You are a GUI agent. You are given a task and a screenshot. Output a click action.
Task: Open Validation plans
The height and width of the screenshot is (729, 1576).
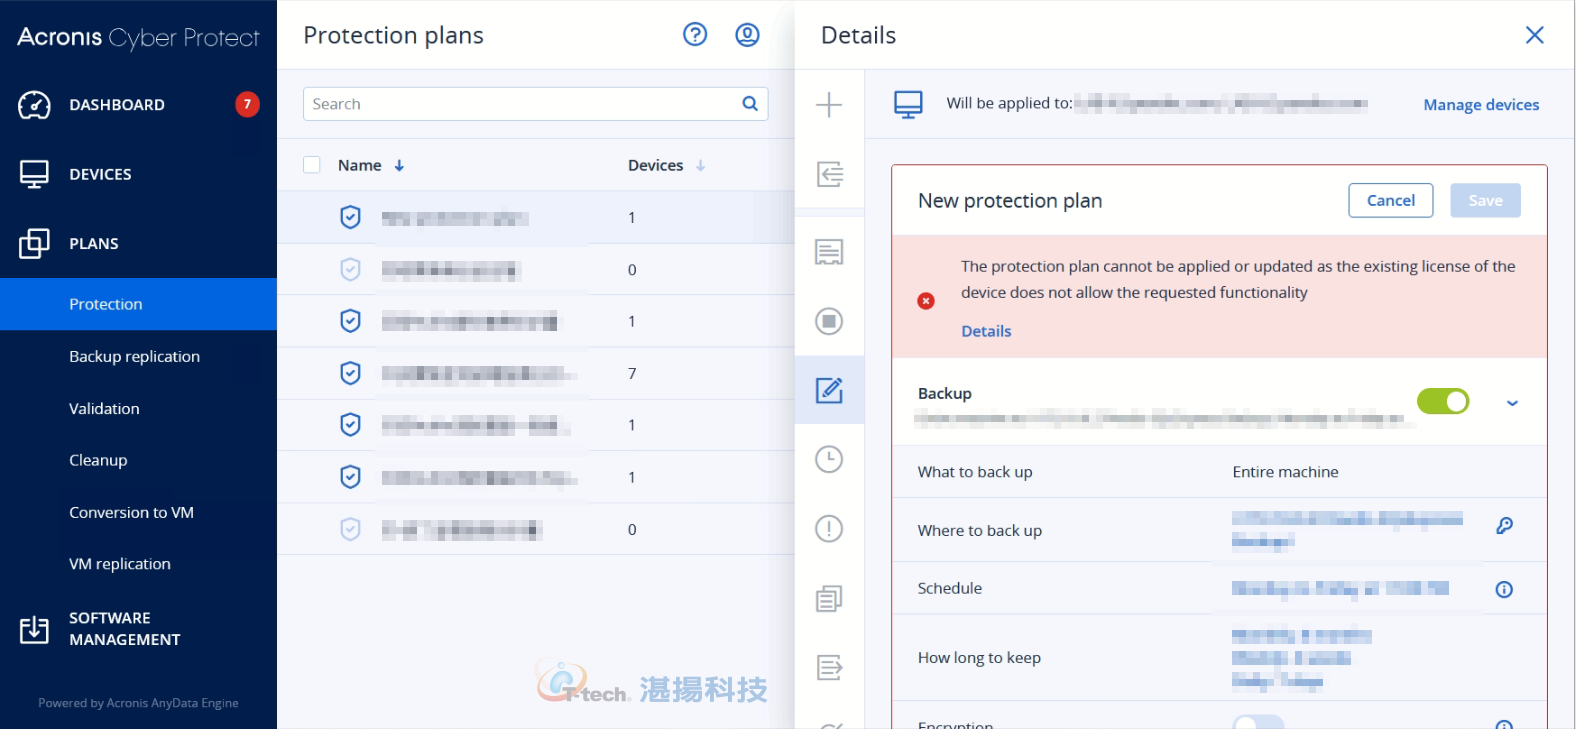click(x=104, y=409)
